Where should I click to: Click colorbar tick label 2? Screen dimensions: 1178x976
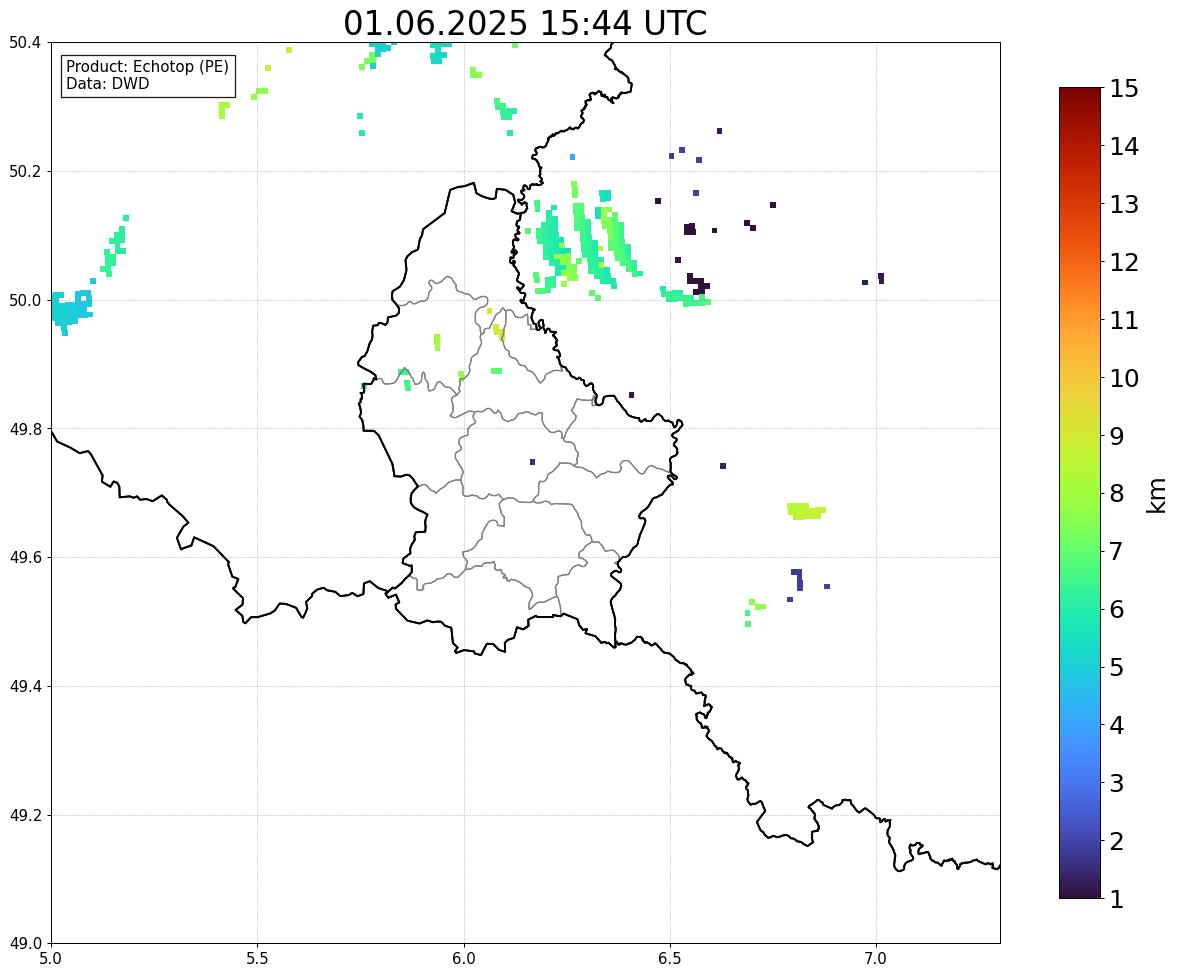coord(1117,841)
